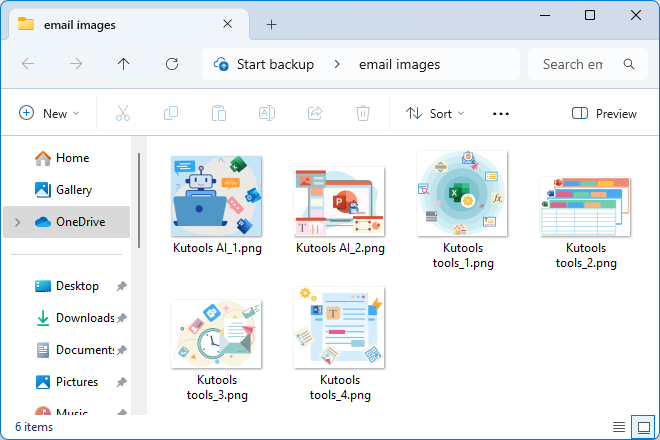Expand the OneDrive tree node

[16, 222]
